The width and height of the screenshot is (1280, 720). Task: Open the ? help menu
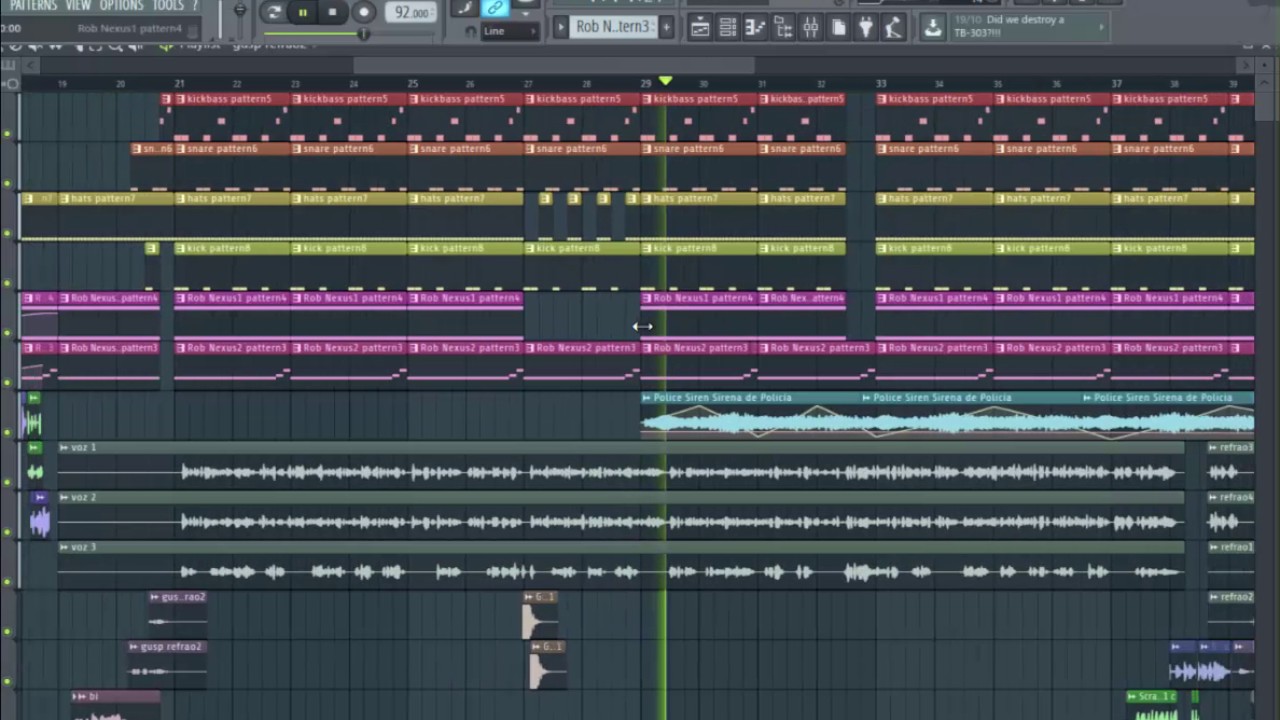click(x=195, y=6)
